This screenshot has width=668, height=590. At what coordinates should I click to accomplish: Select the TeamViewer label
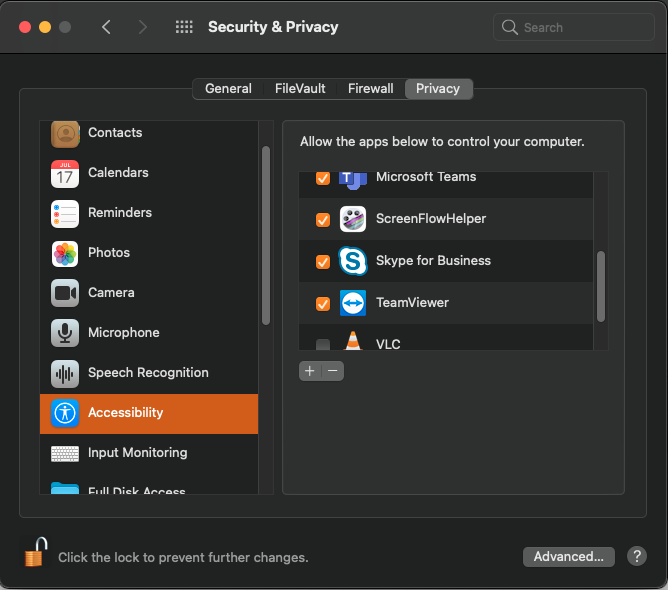[x=412, y=303]
